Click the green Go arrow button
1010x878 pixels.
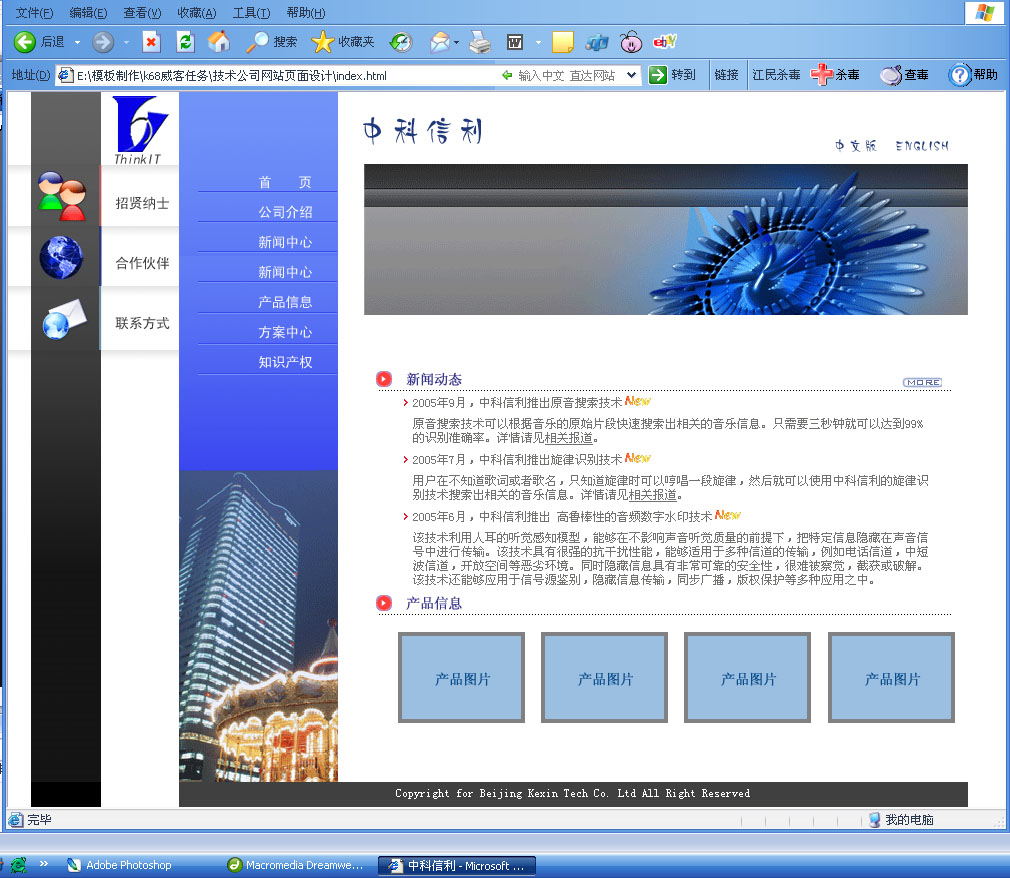coord(658,75)
